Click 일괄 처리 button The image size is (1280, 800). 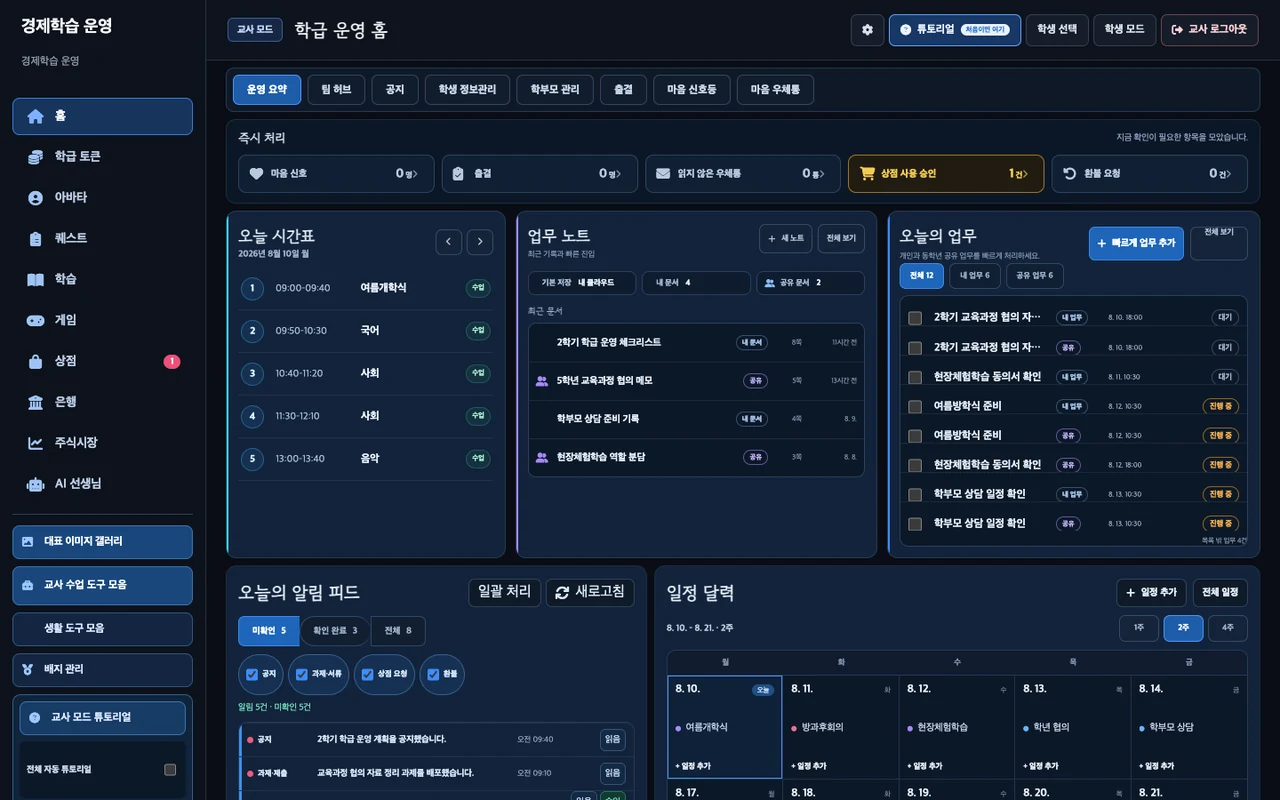(x=505, y=592)
